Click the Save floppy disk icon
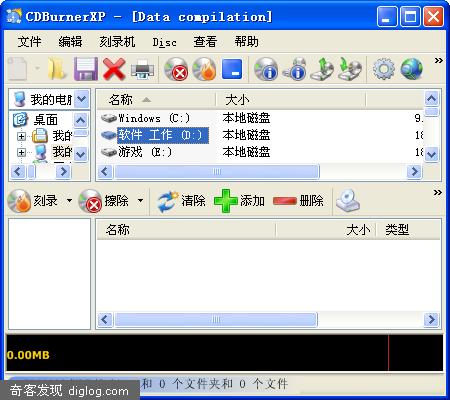The height and width of the screenshot is (400, 450). click(86, 69)
